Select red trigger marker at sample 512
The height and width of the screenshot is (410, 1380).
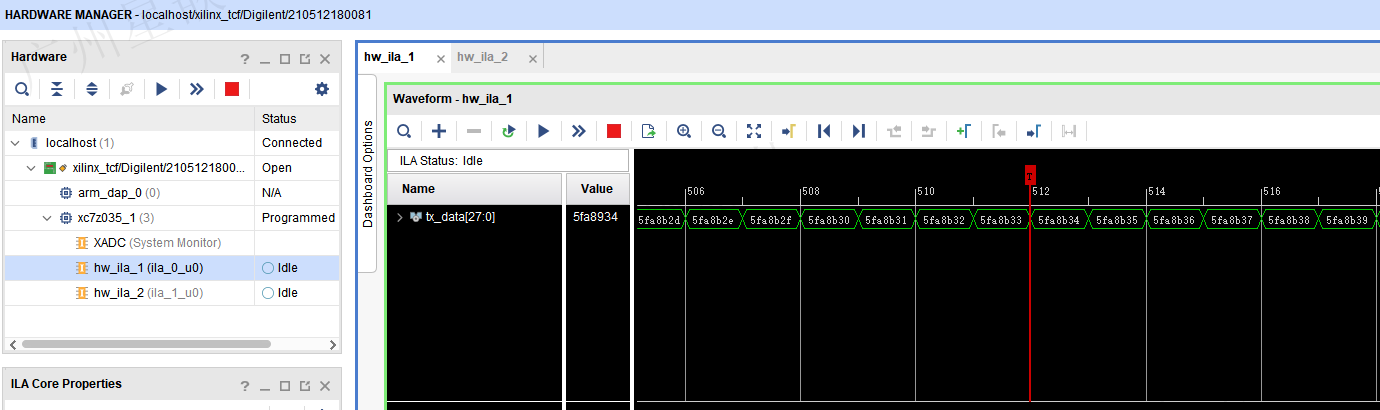coord(1030,174)
